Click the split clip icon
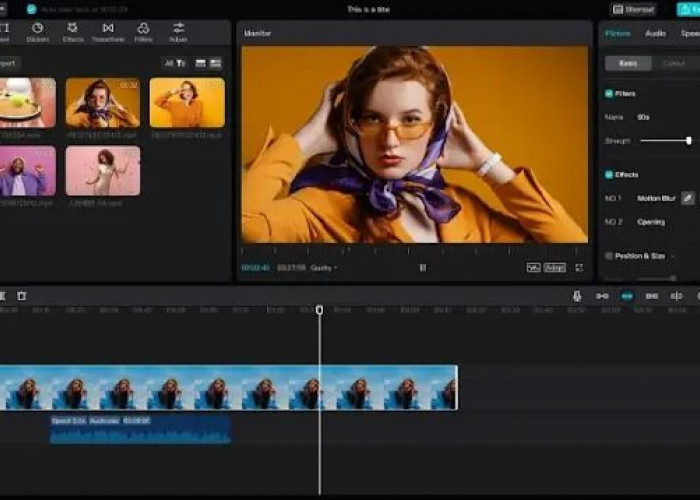 point(2,296)
